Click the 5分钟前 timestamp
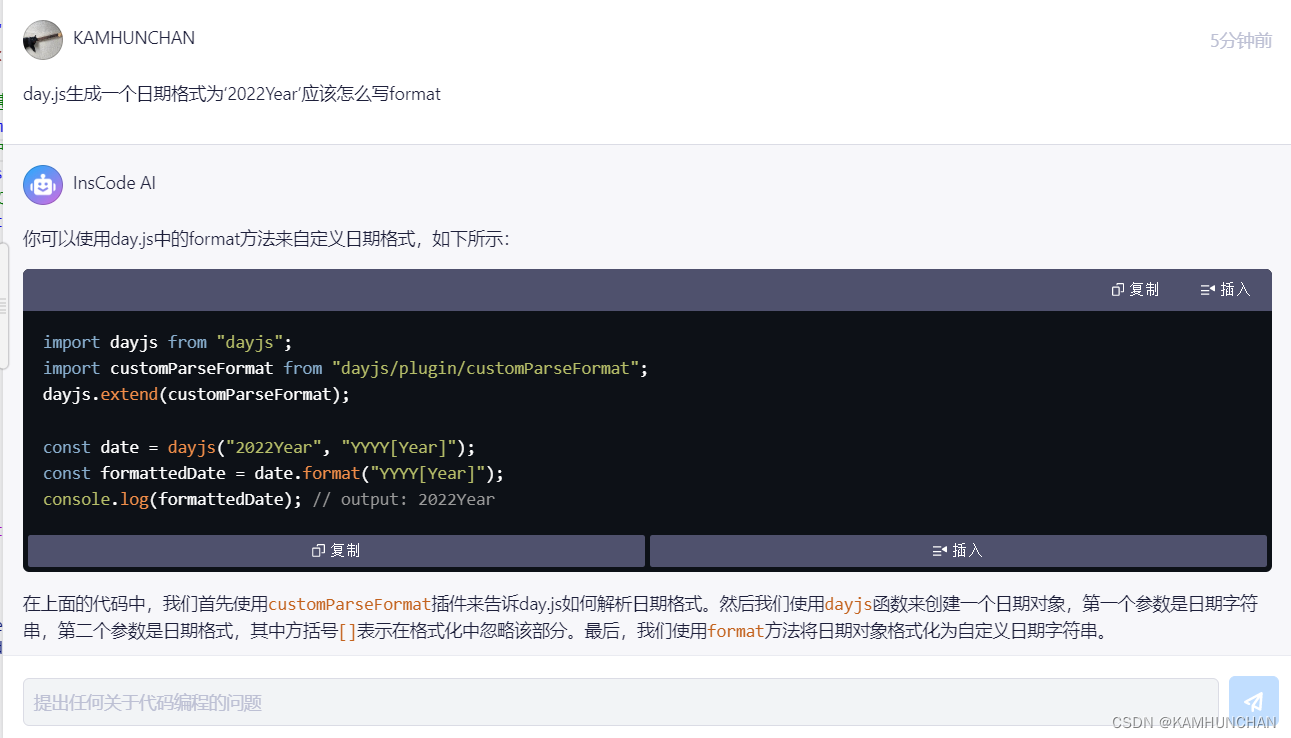1291x738 pixels. point(1240,40)
